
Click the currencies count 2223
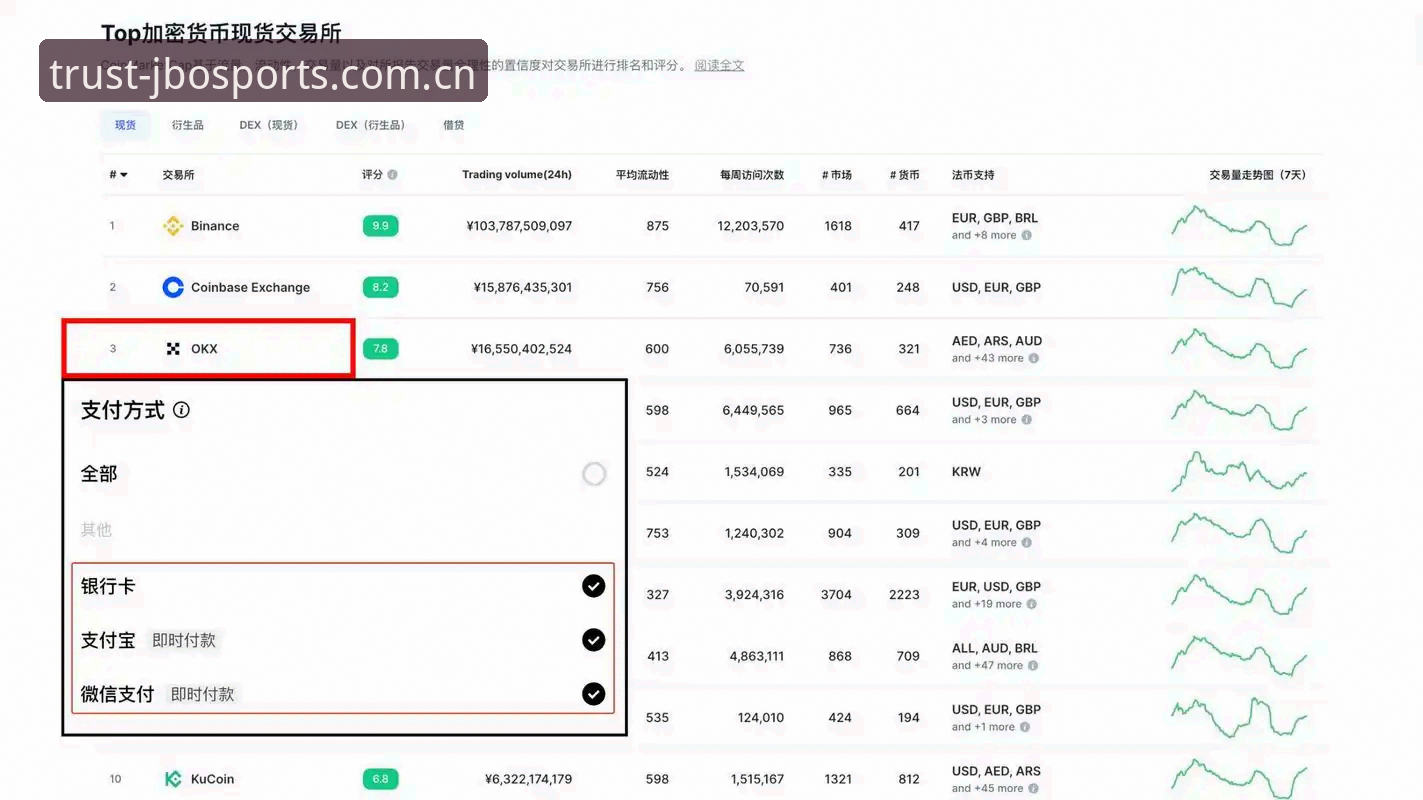(904, 594)
